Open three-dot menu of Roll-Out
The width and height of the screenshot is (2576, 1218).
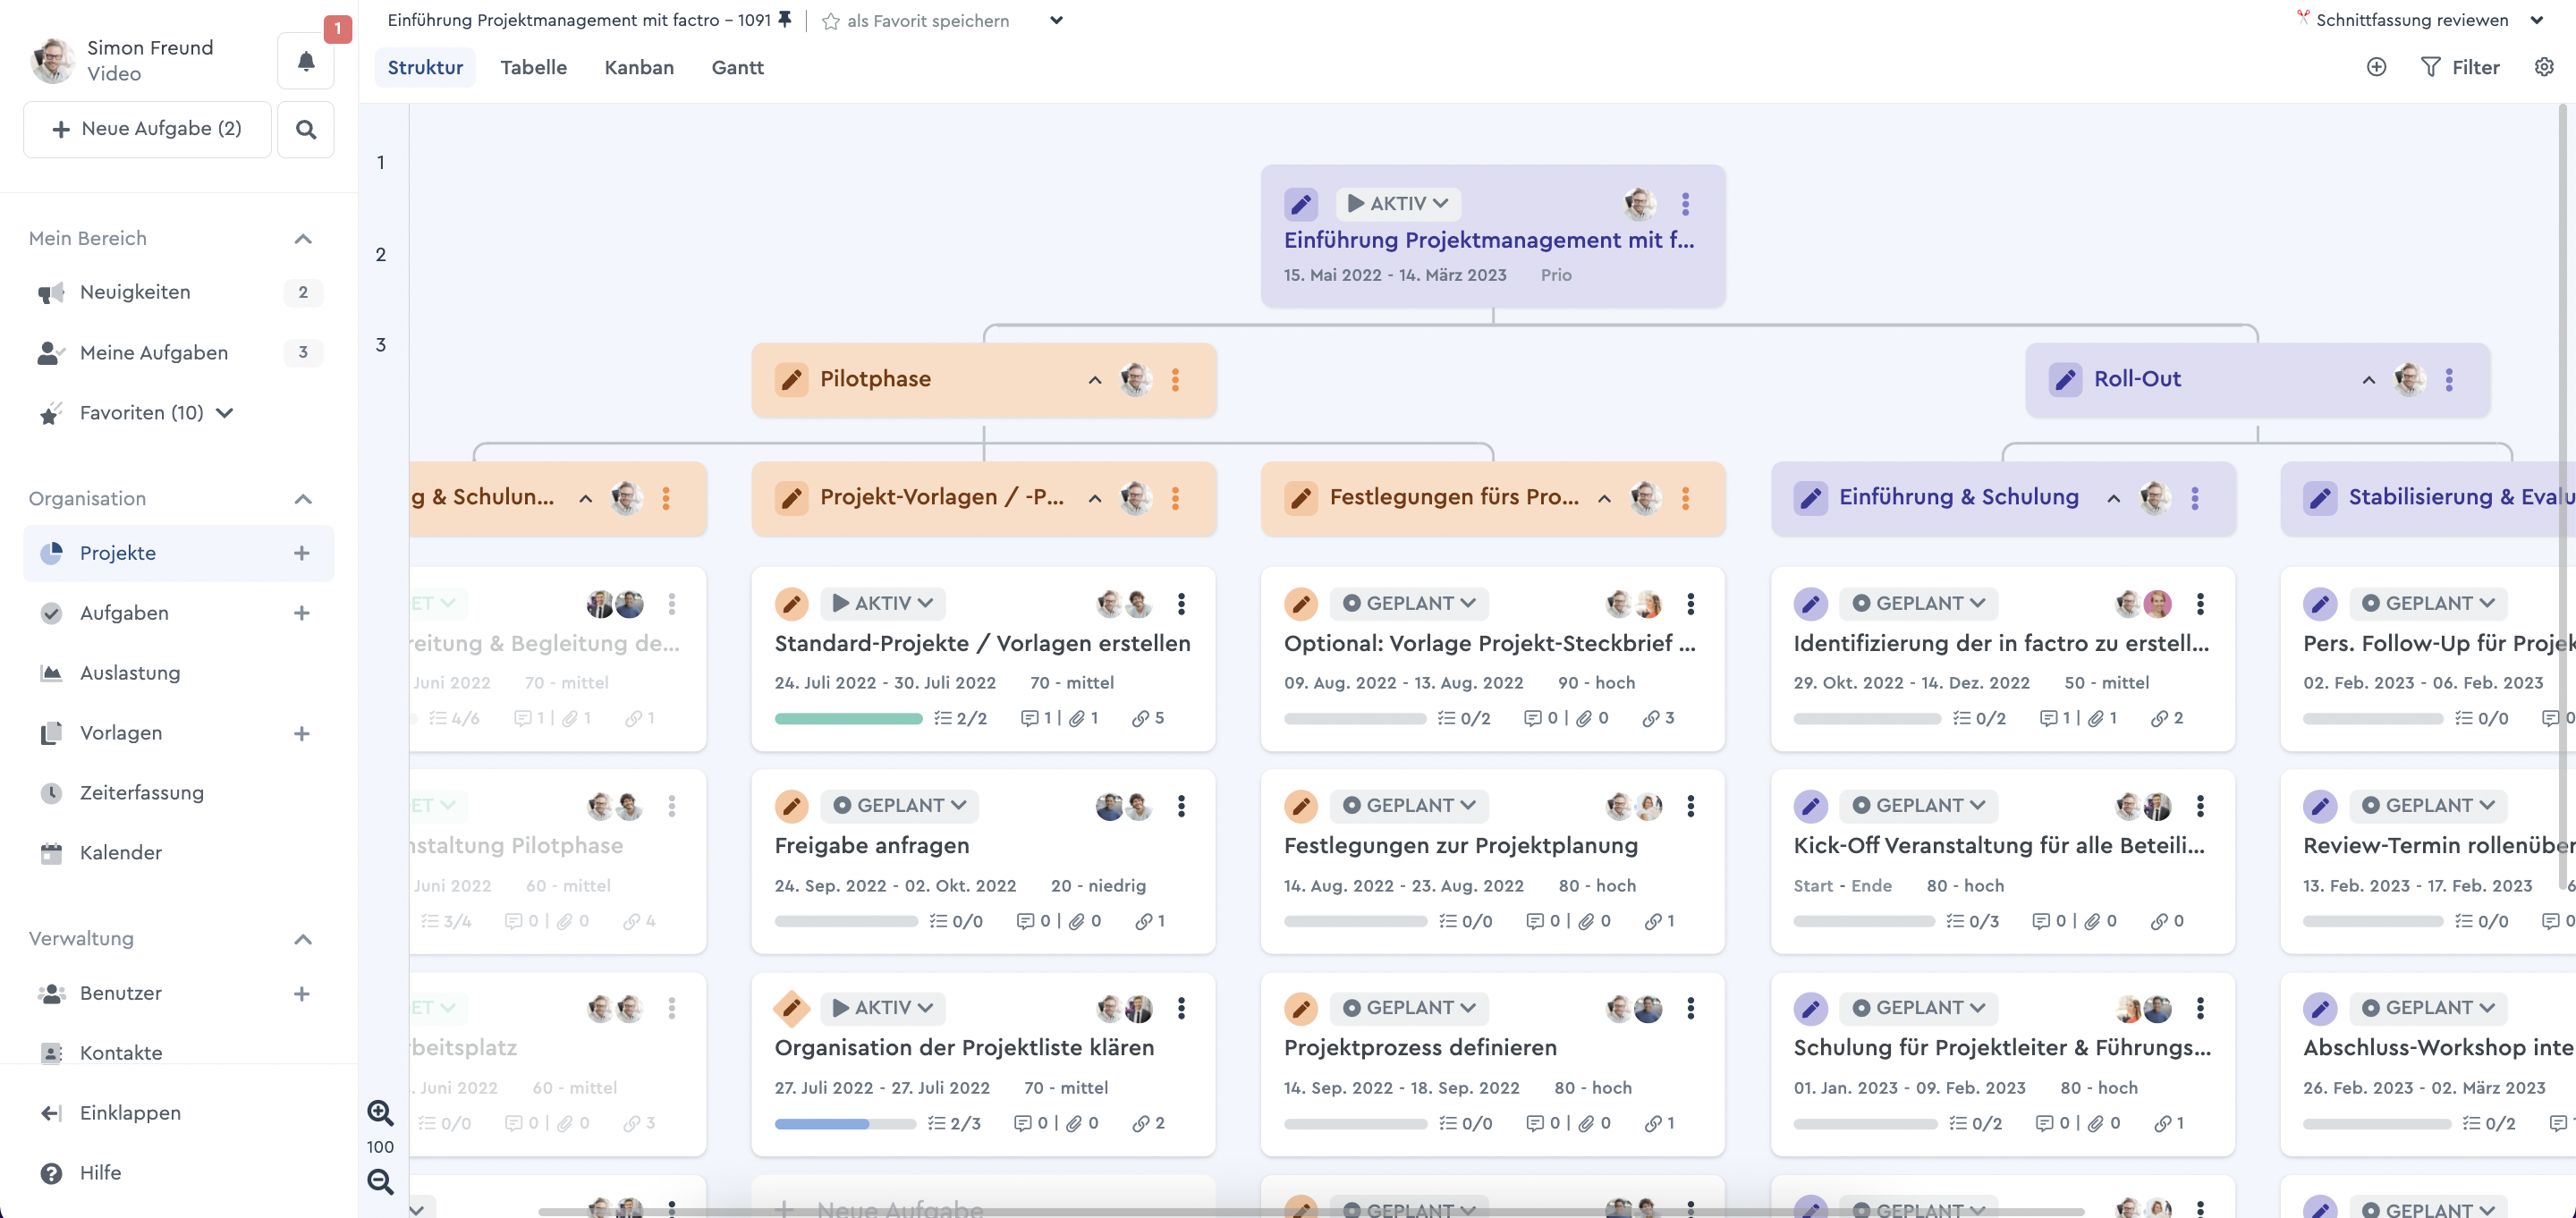(2449, 379)
